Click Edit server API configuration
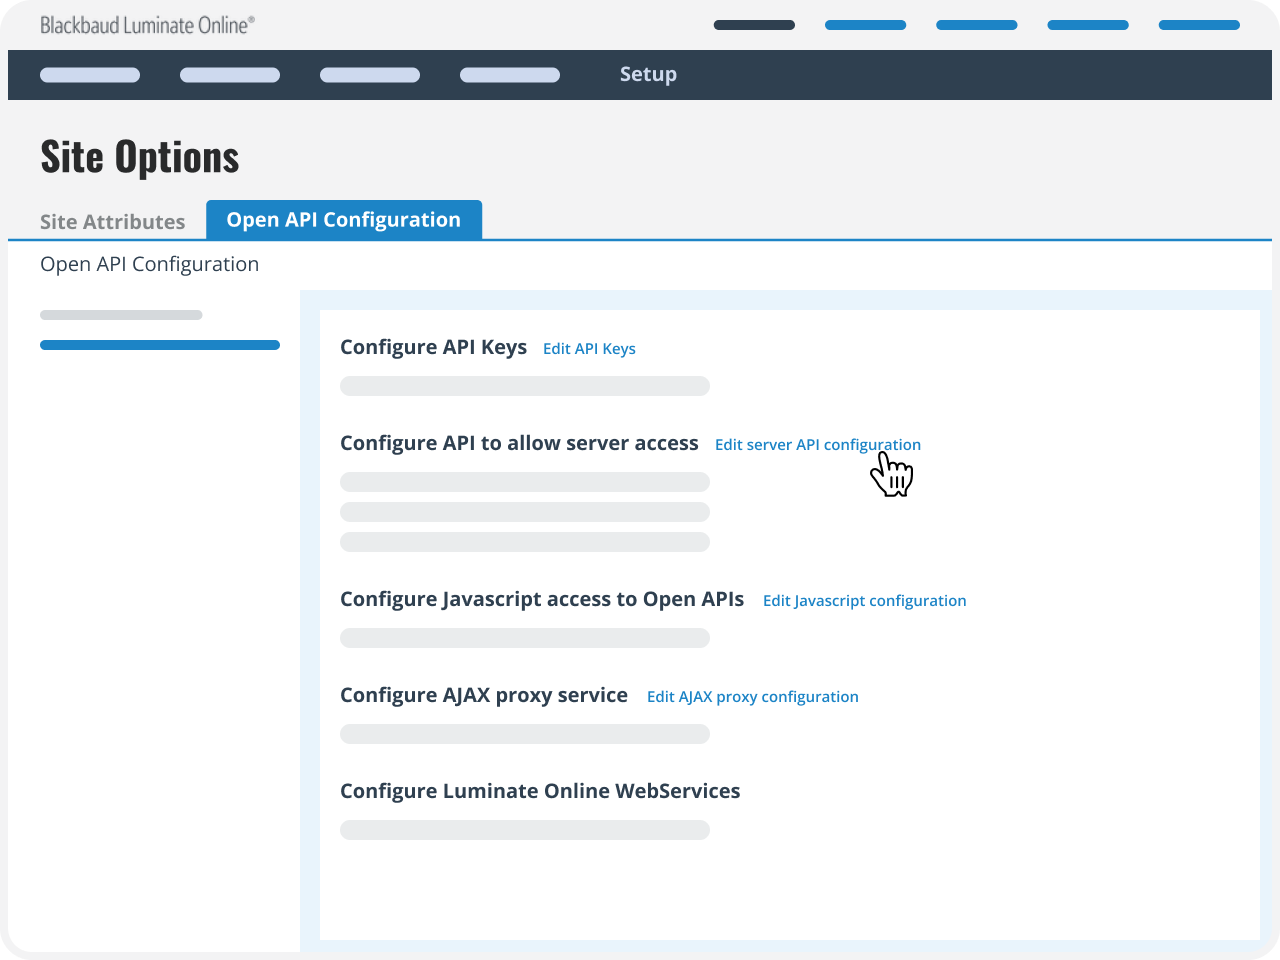The width and height of the screenshot is (1280, 960). (818, 444)
